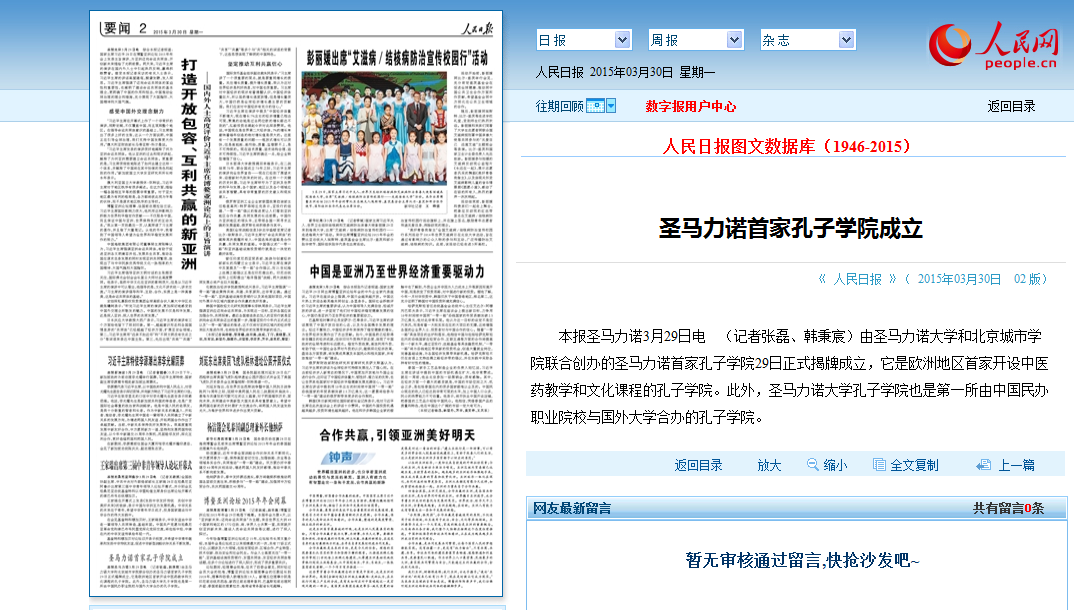Screen dimensions: 1074x610
Task: Open the 日报 dropdown
Action: pyautogui.click(x=584, y=40)
